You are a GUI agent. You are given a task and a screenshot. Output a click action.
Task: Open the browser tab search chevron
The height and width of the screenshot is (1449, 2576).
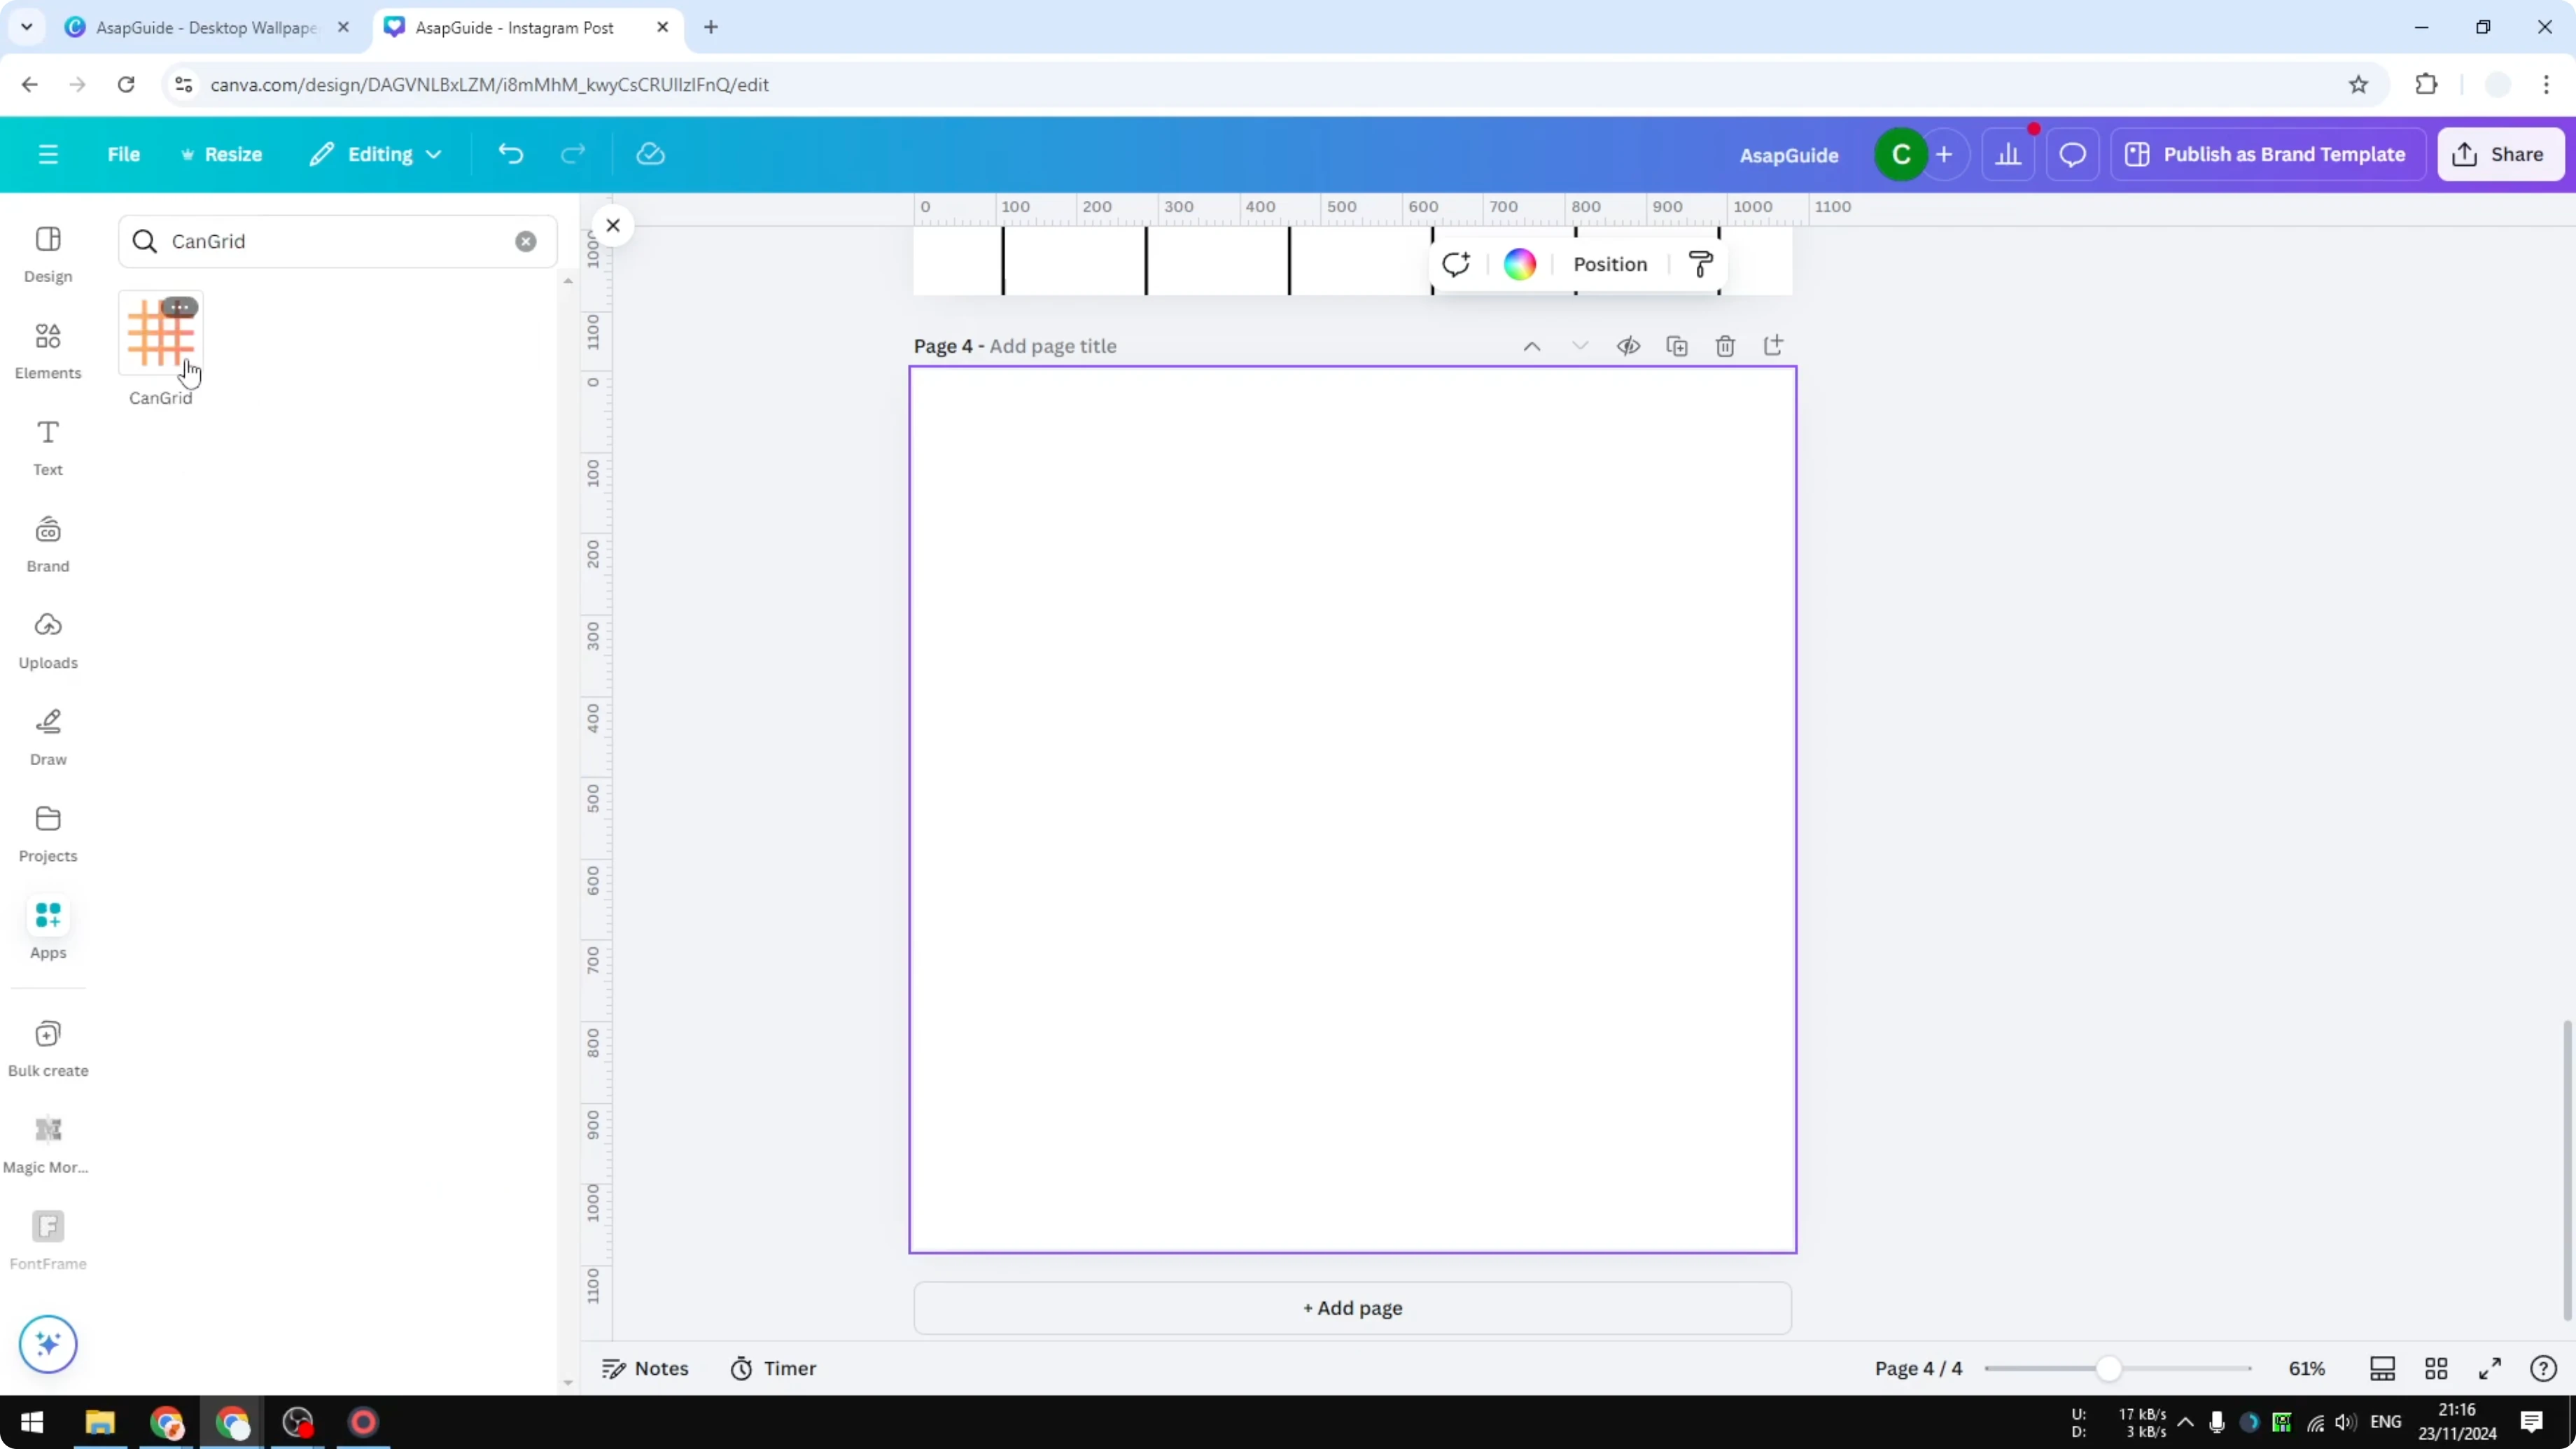(x=26, y=27)
